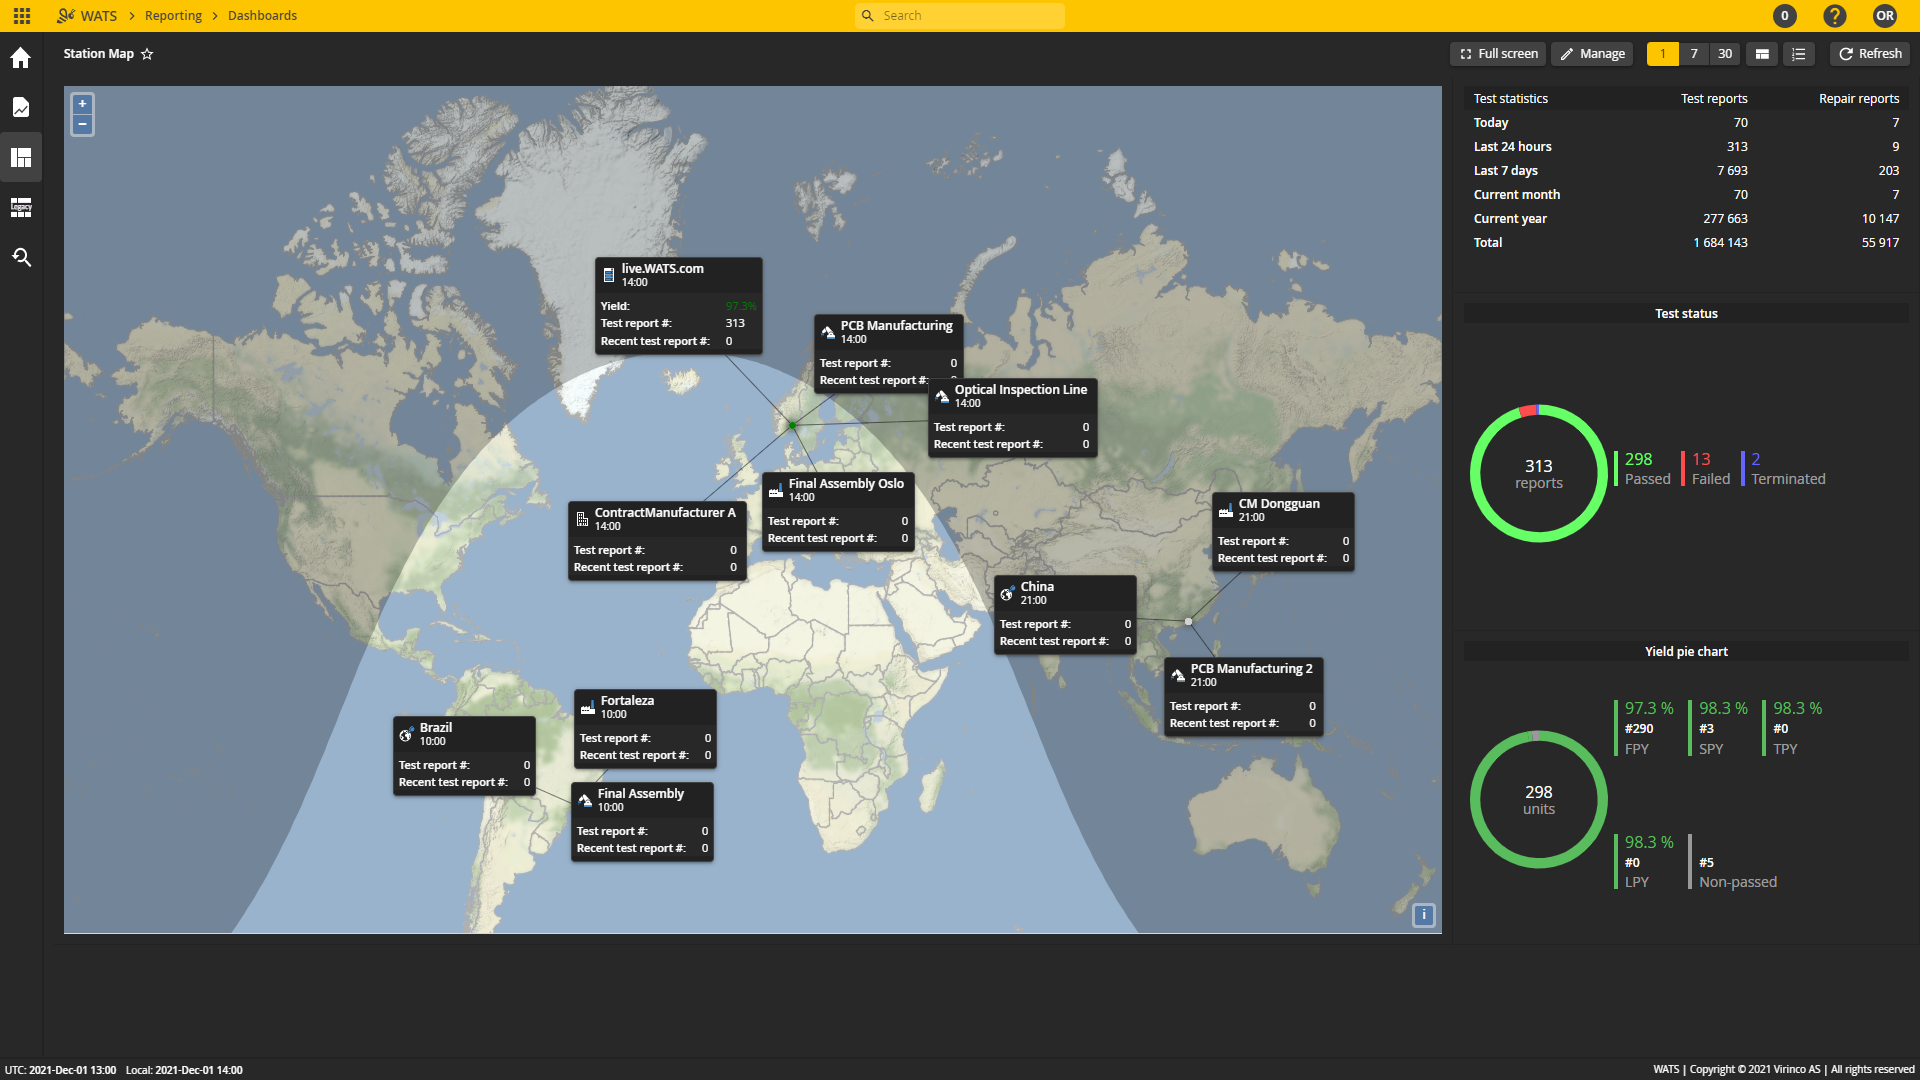This screenshot has width=1920, height=1080.
Task: Go to the Home sidebar icon
Action: pyautogui.click(x=21, y=58)
